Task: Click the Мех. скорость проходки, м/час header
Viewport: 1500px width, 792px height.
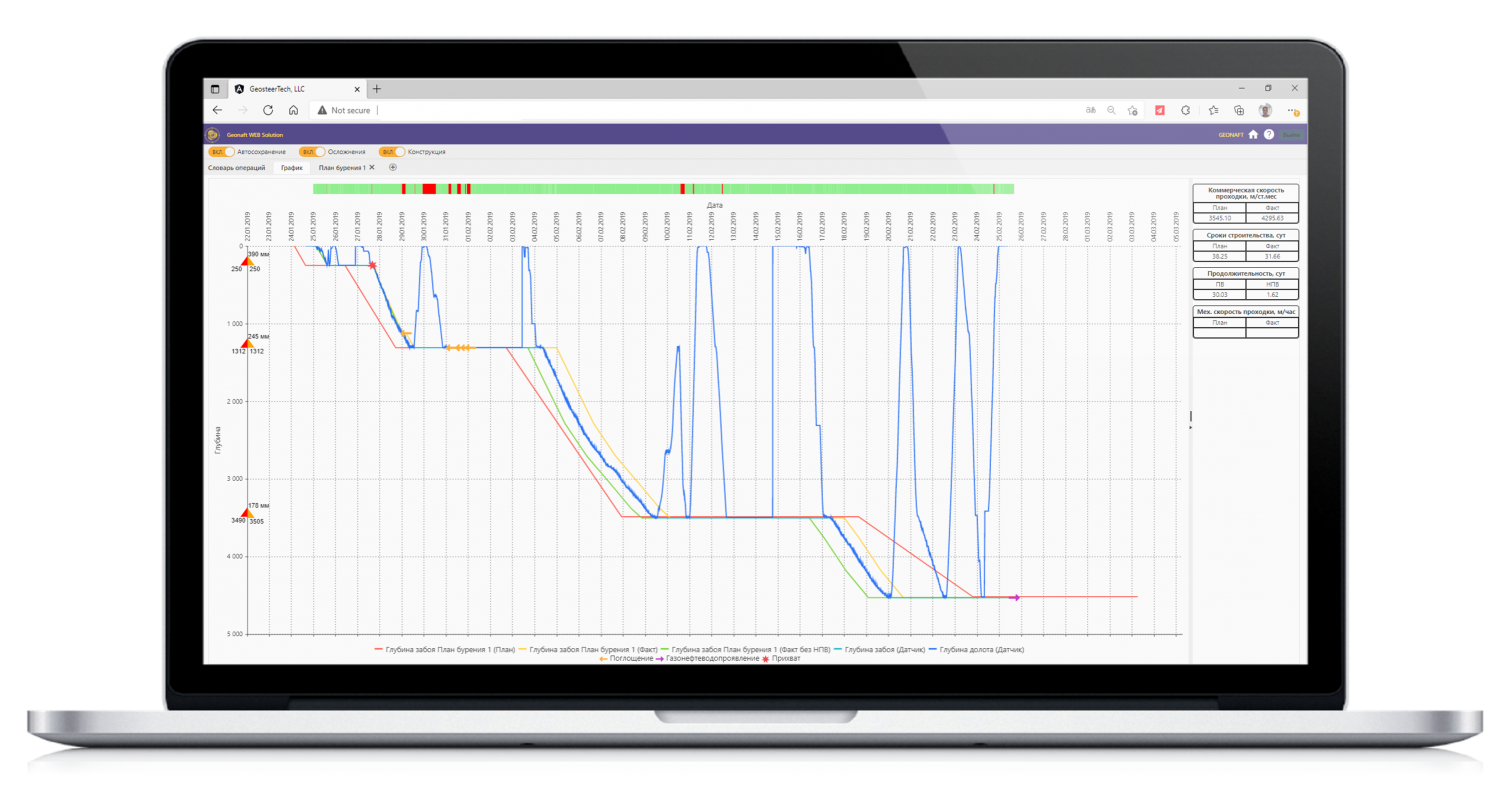Action: [1245, 312]
